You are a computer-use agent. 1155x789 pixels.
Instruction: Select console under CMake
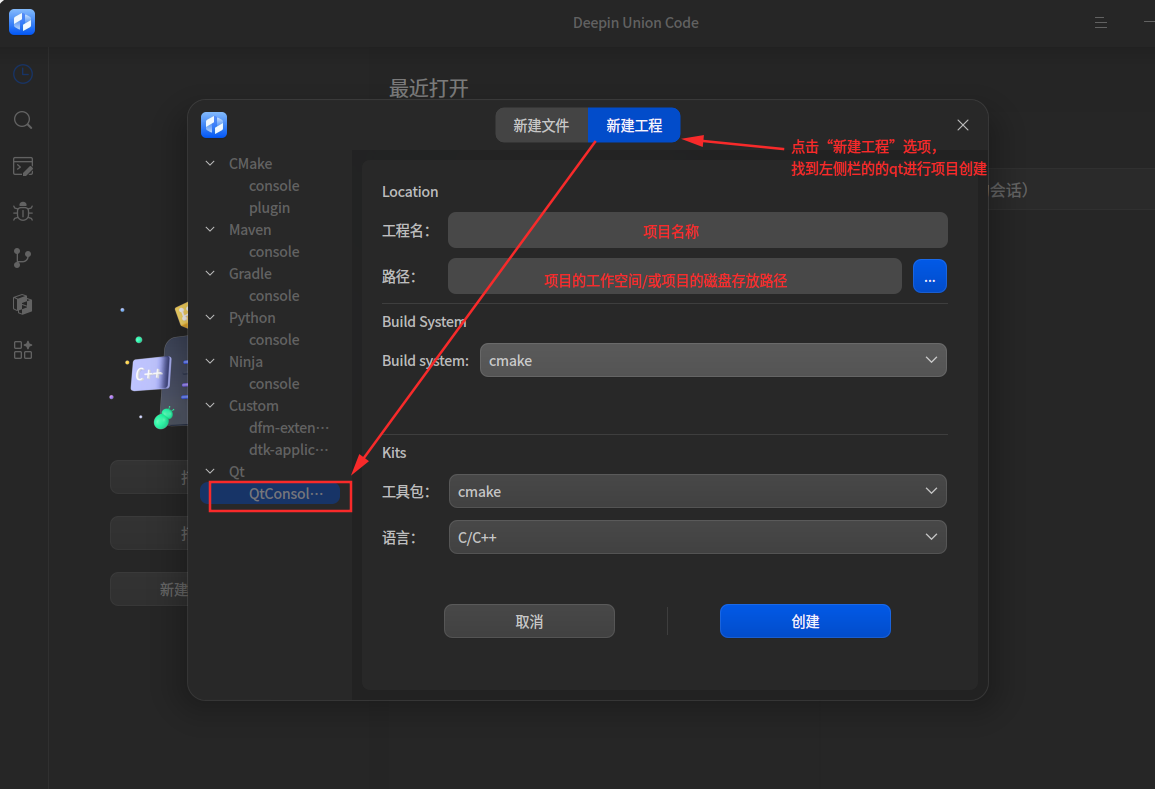[x=274, y=186]
